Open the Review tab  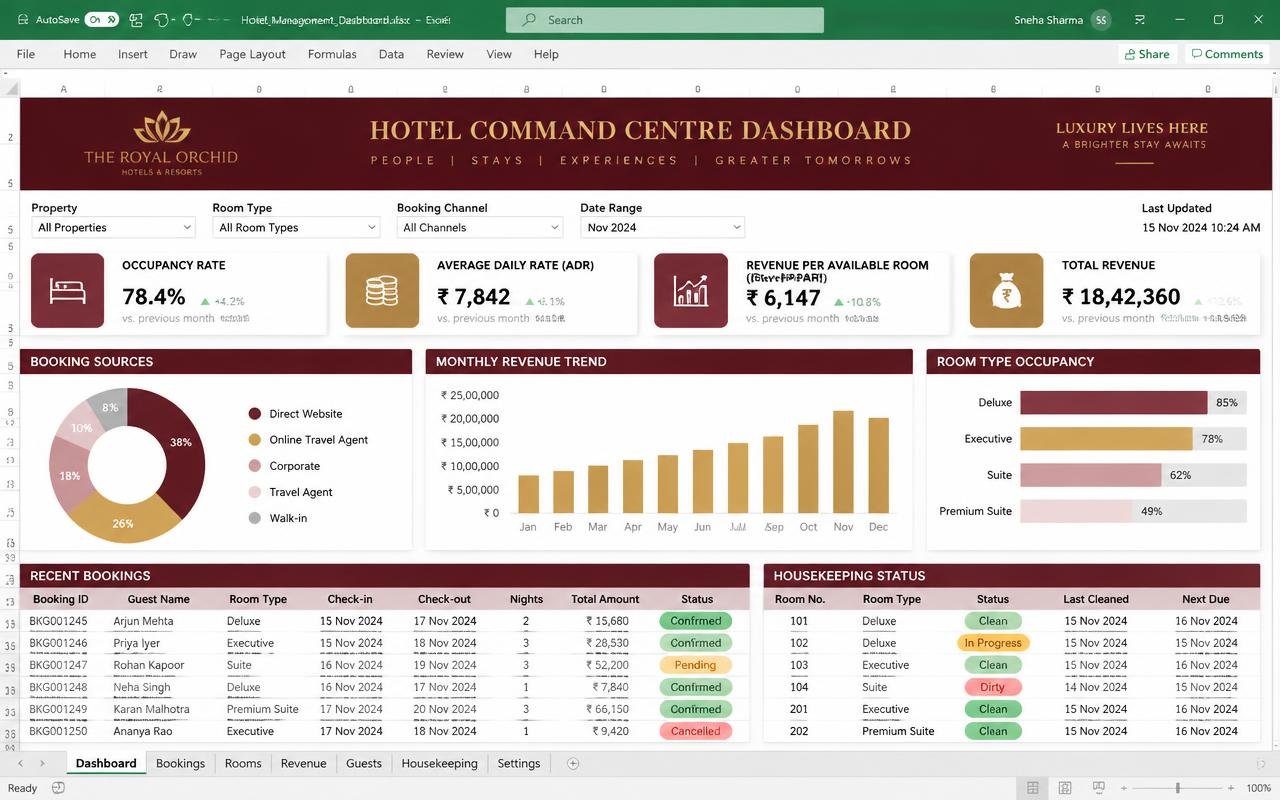pos(445,54)
